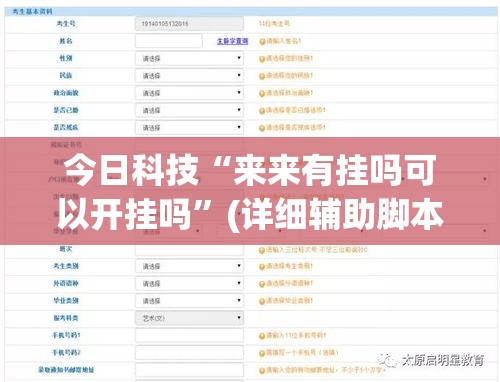Image resolution: width=500 pixels, height=382 pixels.
Task: Click the hint icon beside the mailing address row
Action: pyautogui.click(x=262, y=371)
